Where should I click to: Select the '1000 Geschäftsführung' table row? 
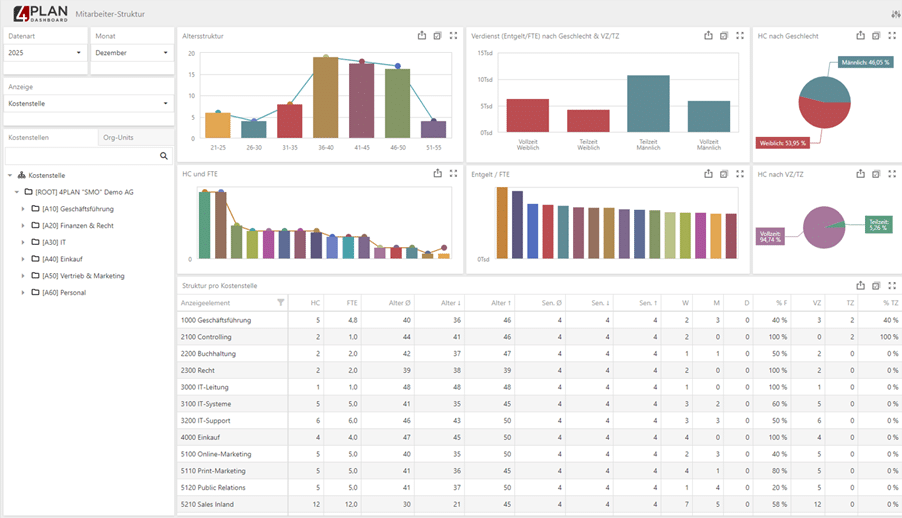(539, 320)
